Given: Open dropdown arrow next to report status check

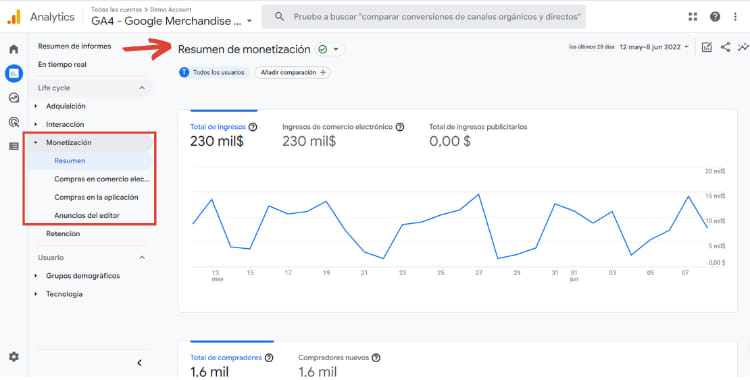Looking at the screenshot, I should coord(336,49).
